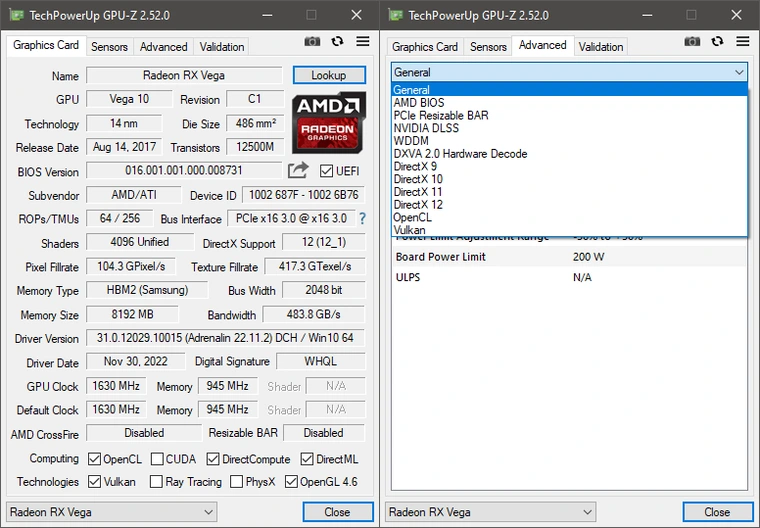The width and height of the screenshot is (760, 528).
Task: Click the AMD CrossFire Disabled field
Action: [x=144, y=433]
